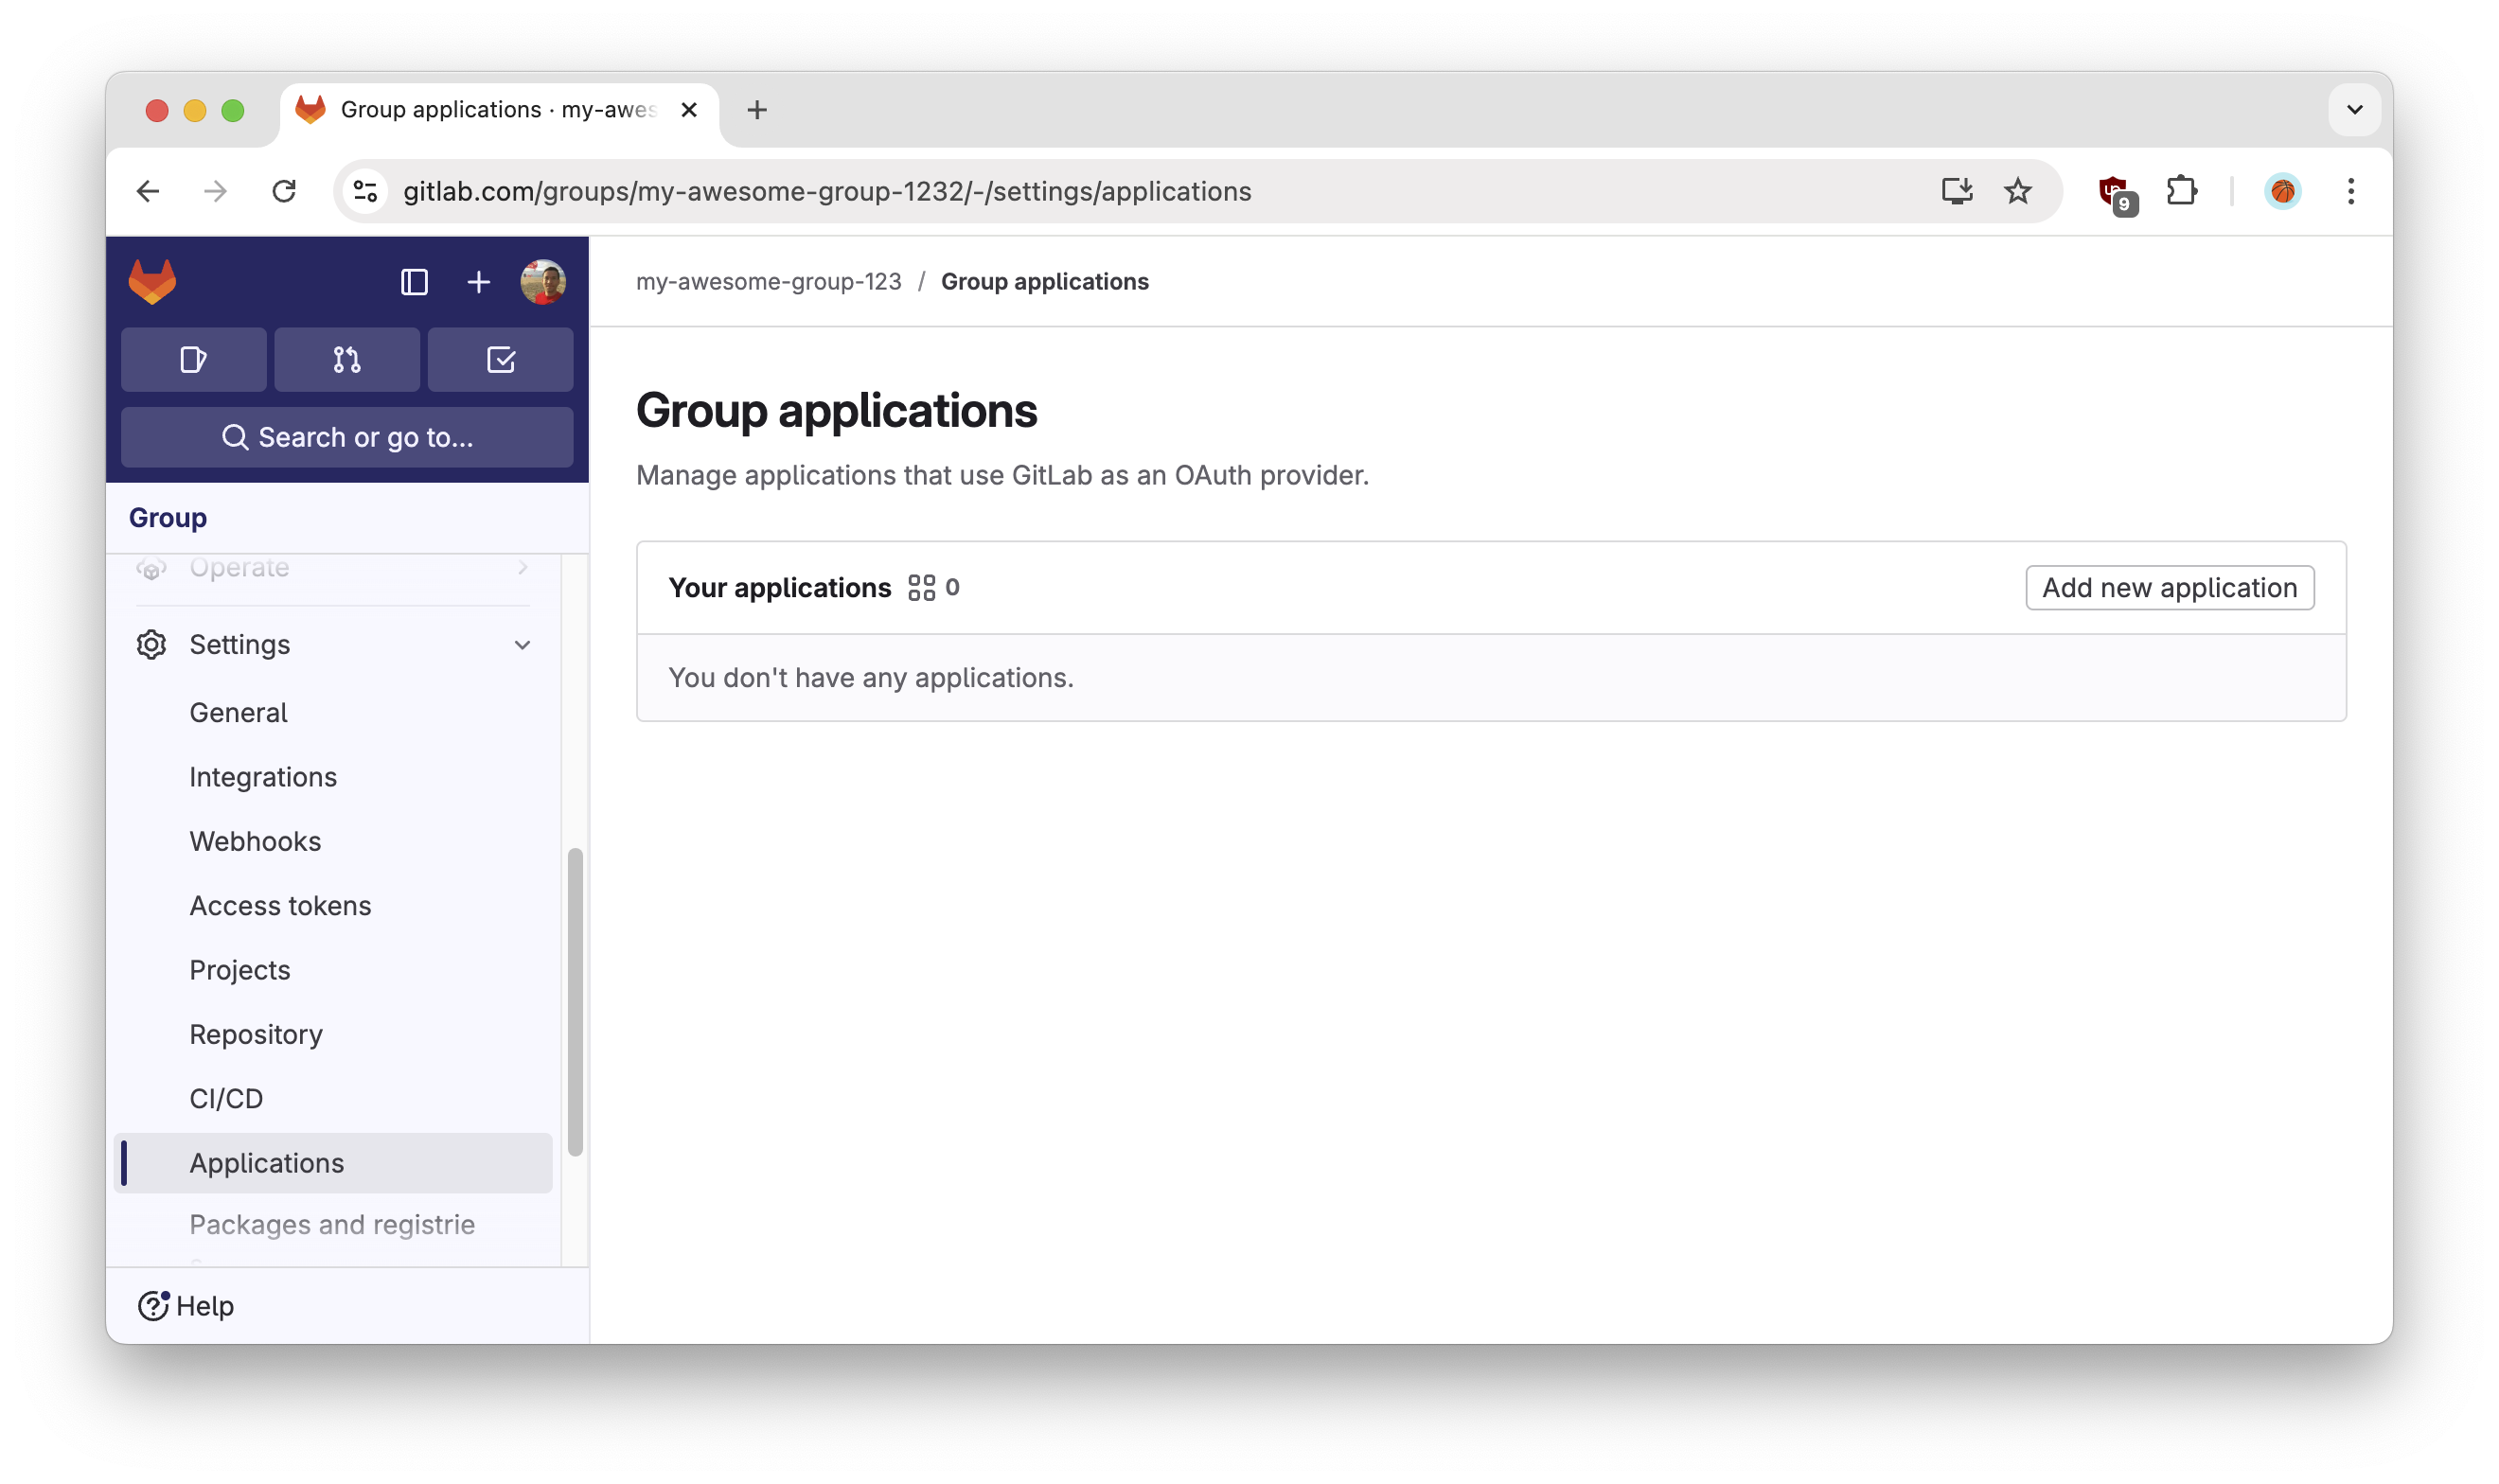Click Search or go to field
2499x1484 pixels.
pyautogui.click(x=347, y=437)
